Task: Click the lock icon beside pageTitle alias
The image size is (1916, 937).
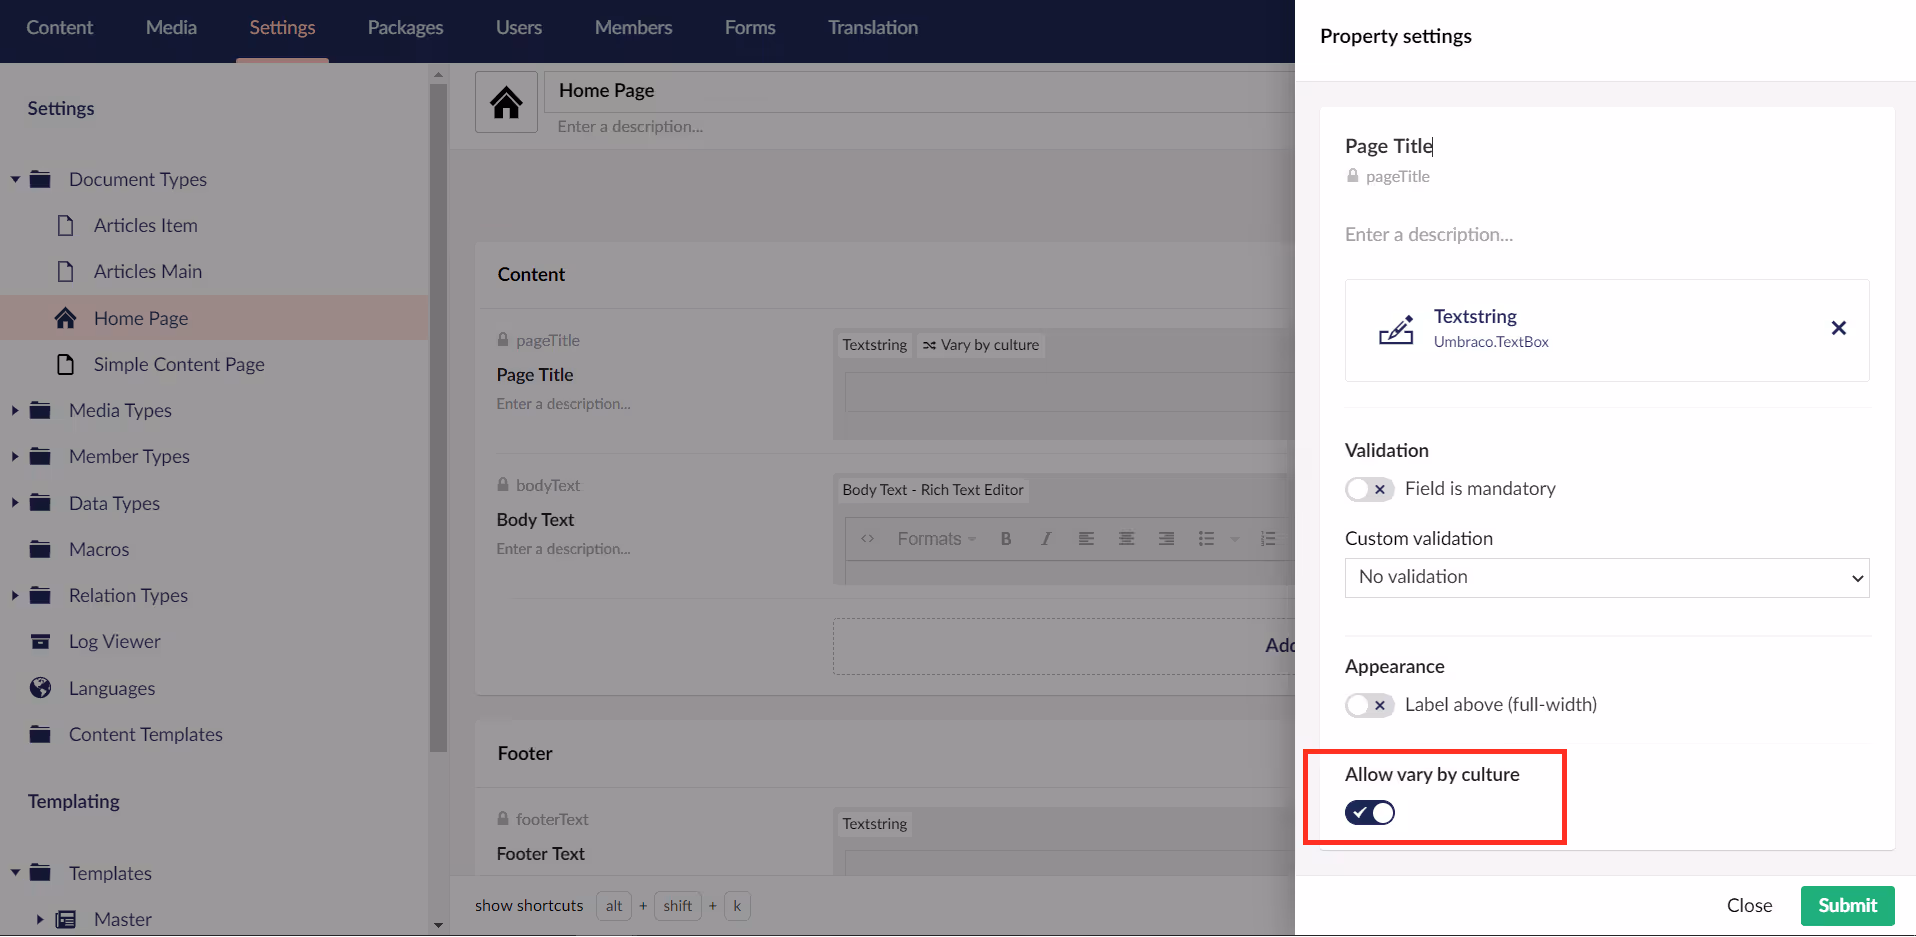Action: click(x=1351, y=176)
